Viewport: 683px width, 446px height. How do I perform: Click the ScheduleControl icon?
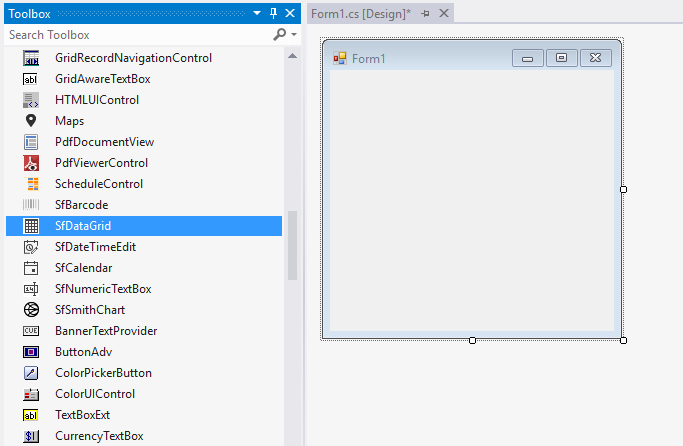coord(33,184)
